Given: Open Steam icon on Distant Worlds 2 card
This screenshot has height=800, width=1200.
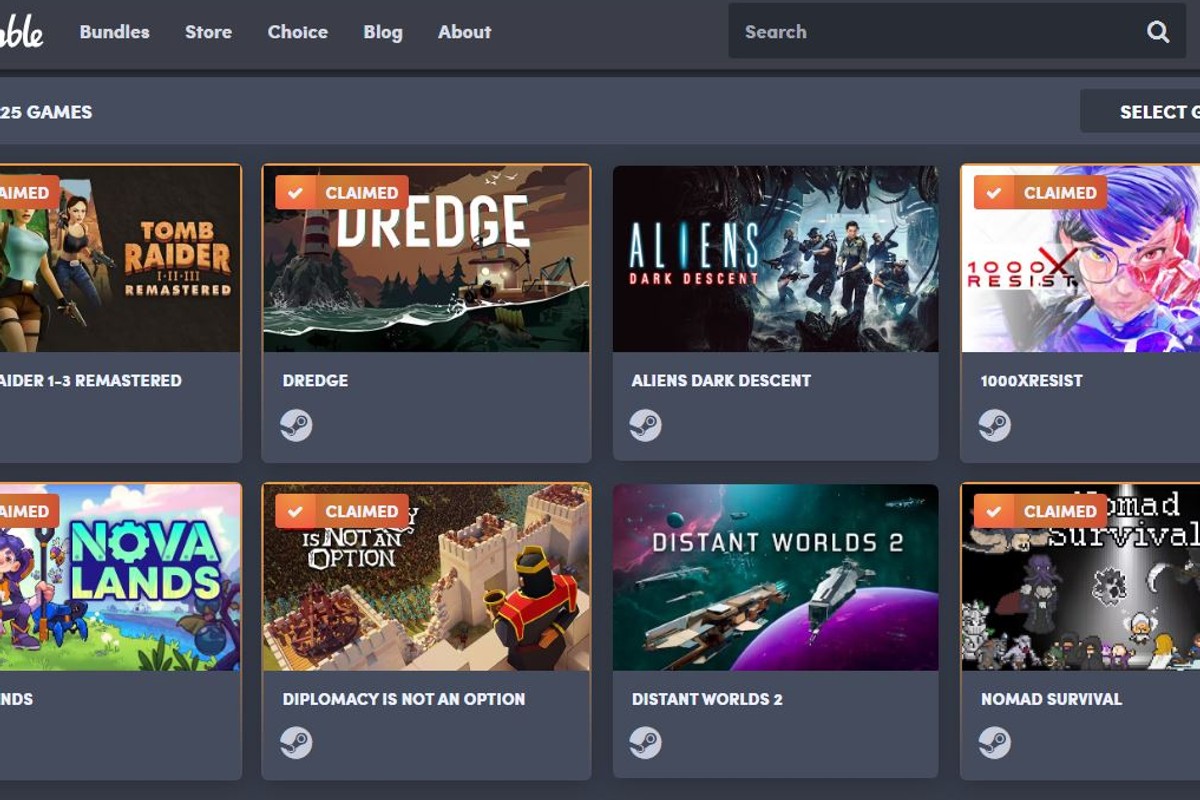Looking at the screenshot, I should (x=645, y=743).
